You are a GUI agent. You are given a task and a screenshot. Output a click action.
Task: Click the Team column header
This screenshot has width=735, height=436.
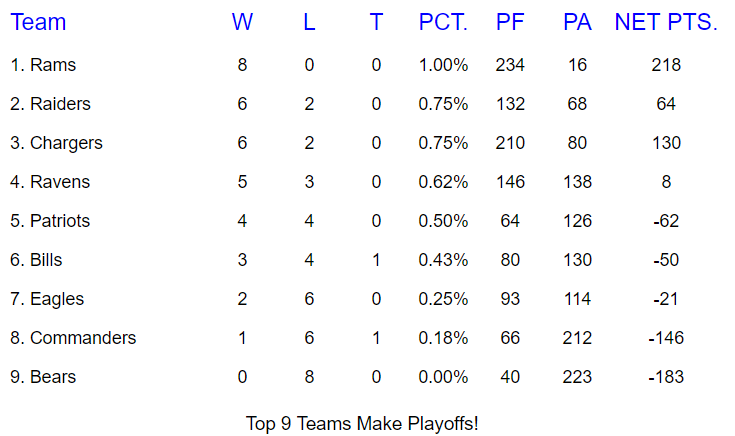tap(38, 22)
